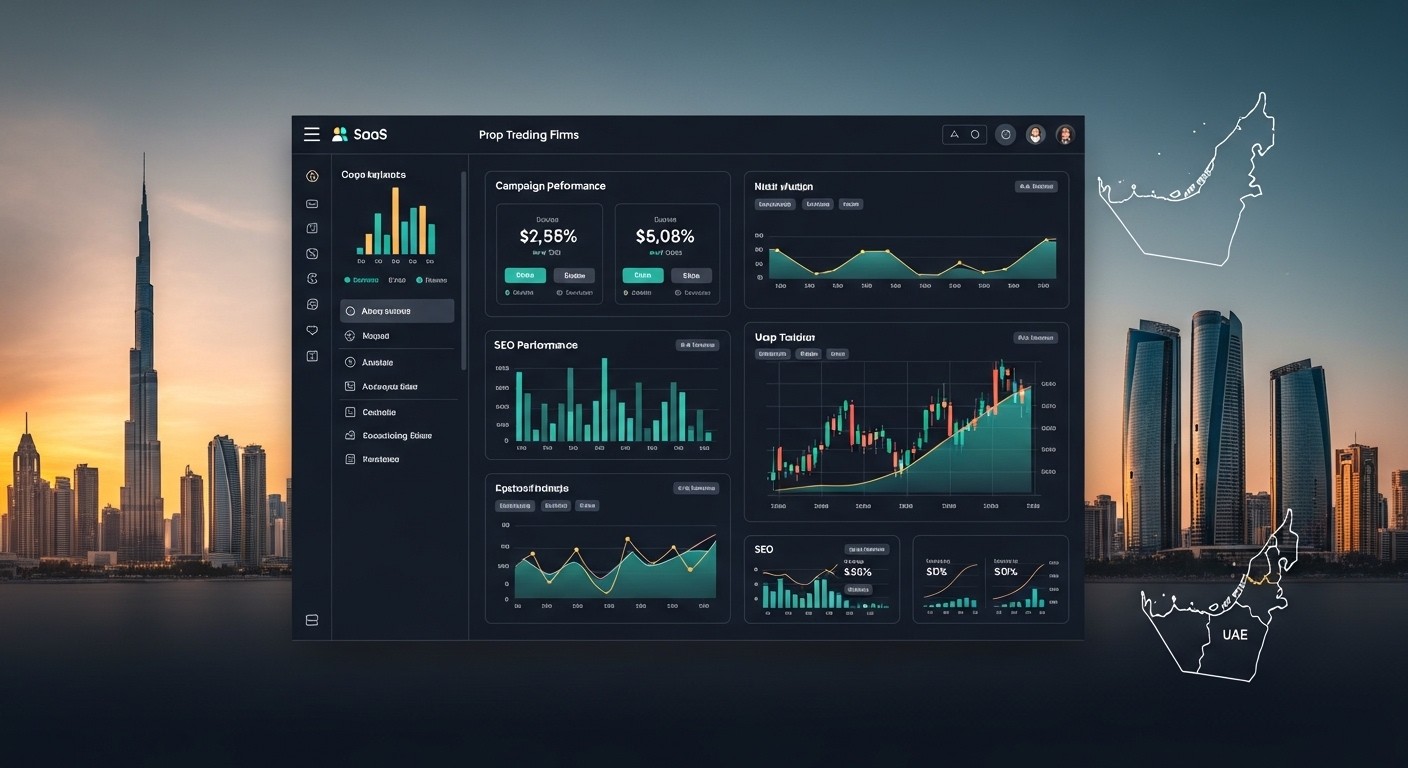Viewport: 1408px width, 768px height.
Task: Click the round gray button before avatars
Action: pos(1006,134)
